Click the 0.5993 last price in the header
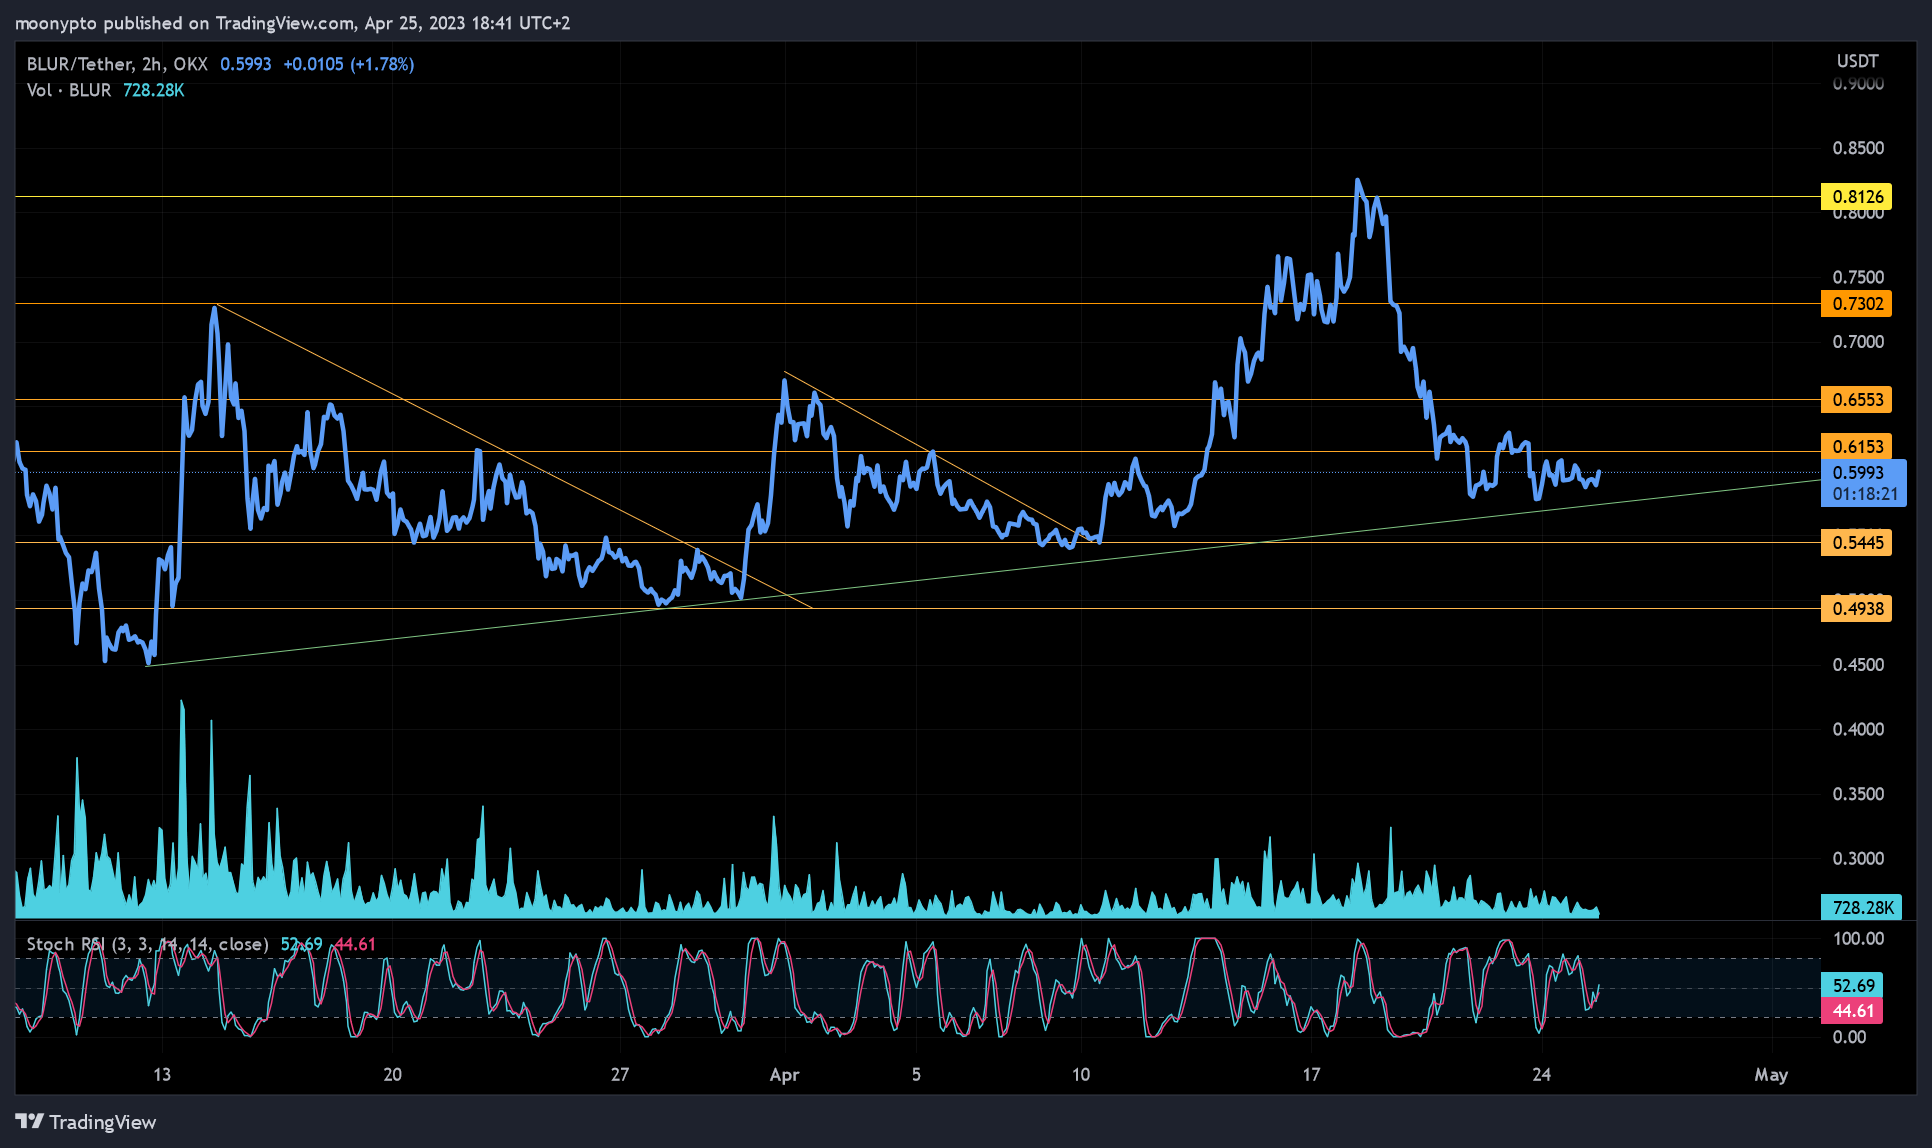This screenshot has height=1148, width=1932. (246, 64)
